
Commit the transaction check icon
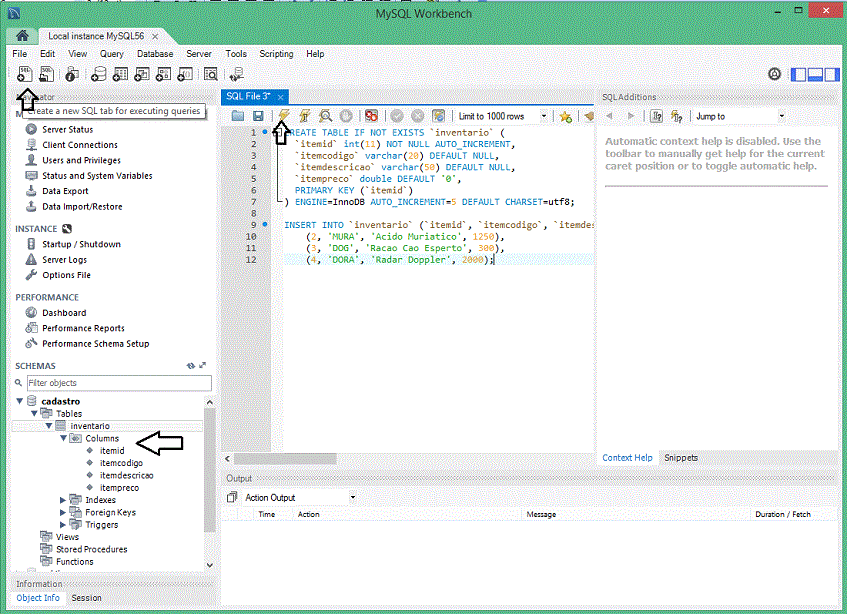point(397,116)
